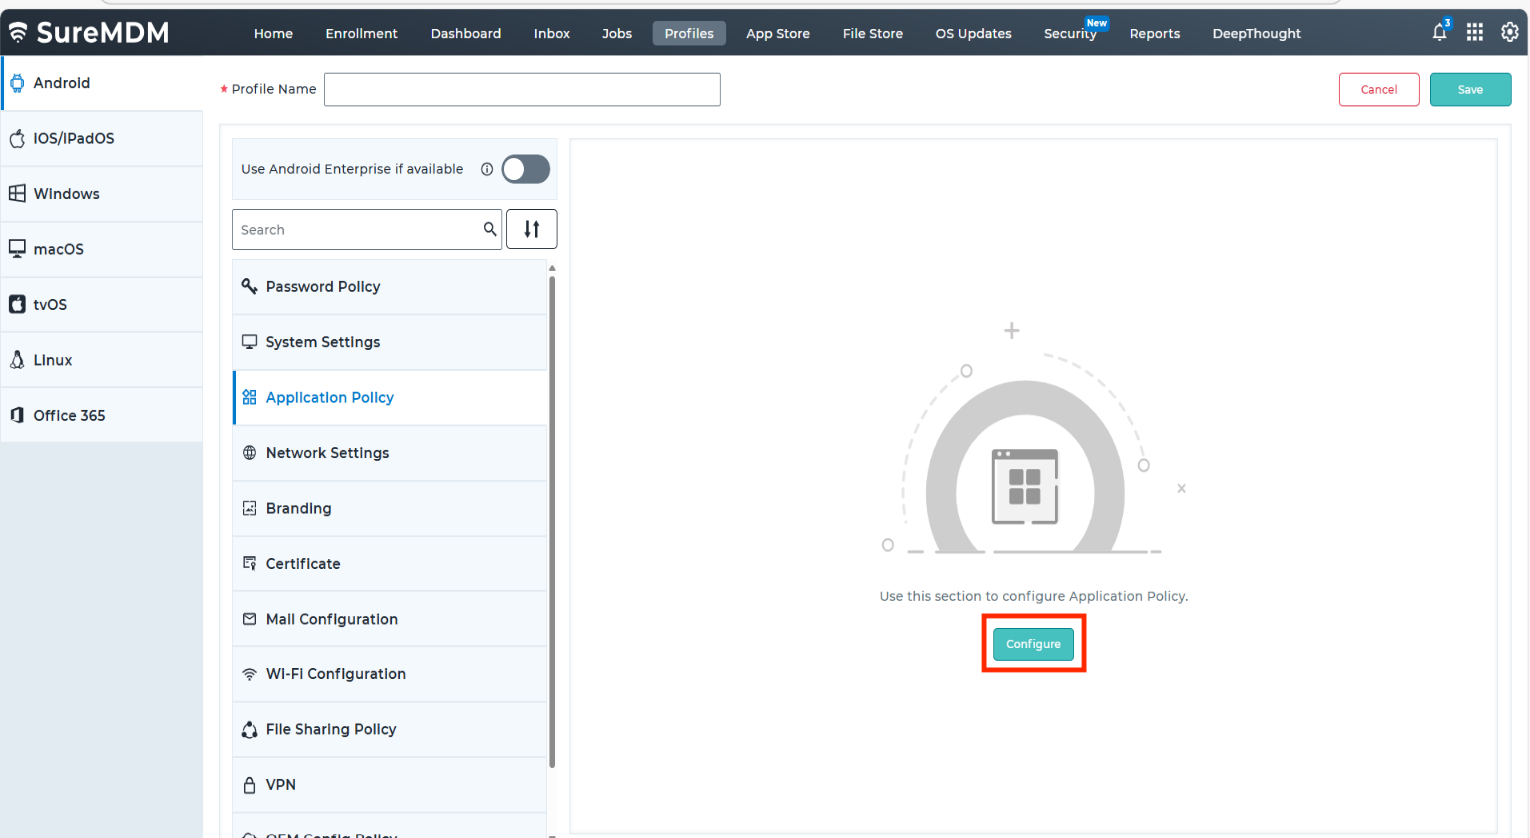Image resolution: width=1530 pixels, height=838 pixels.
Task: Open the notifications bell icon
Action: pos(1439,33)
